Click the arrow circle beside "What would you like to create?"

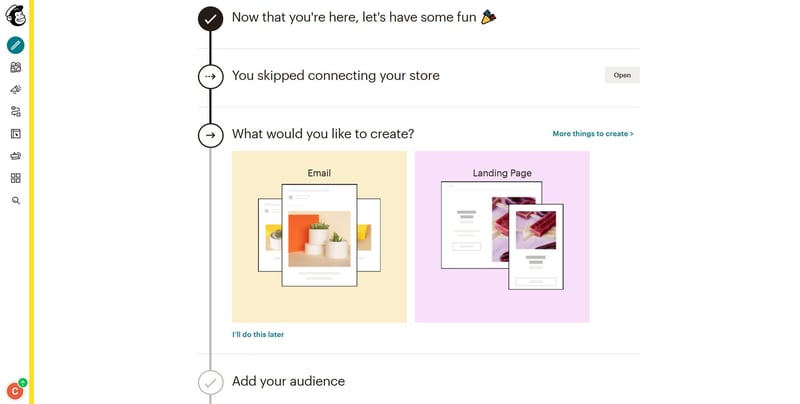(210, 134)
